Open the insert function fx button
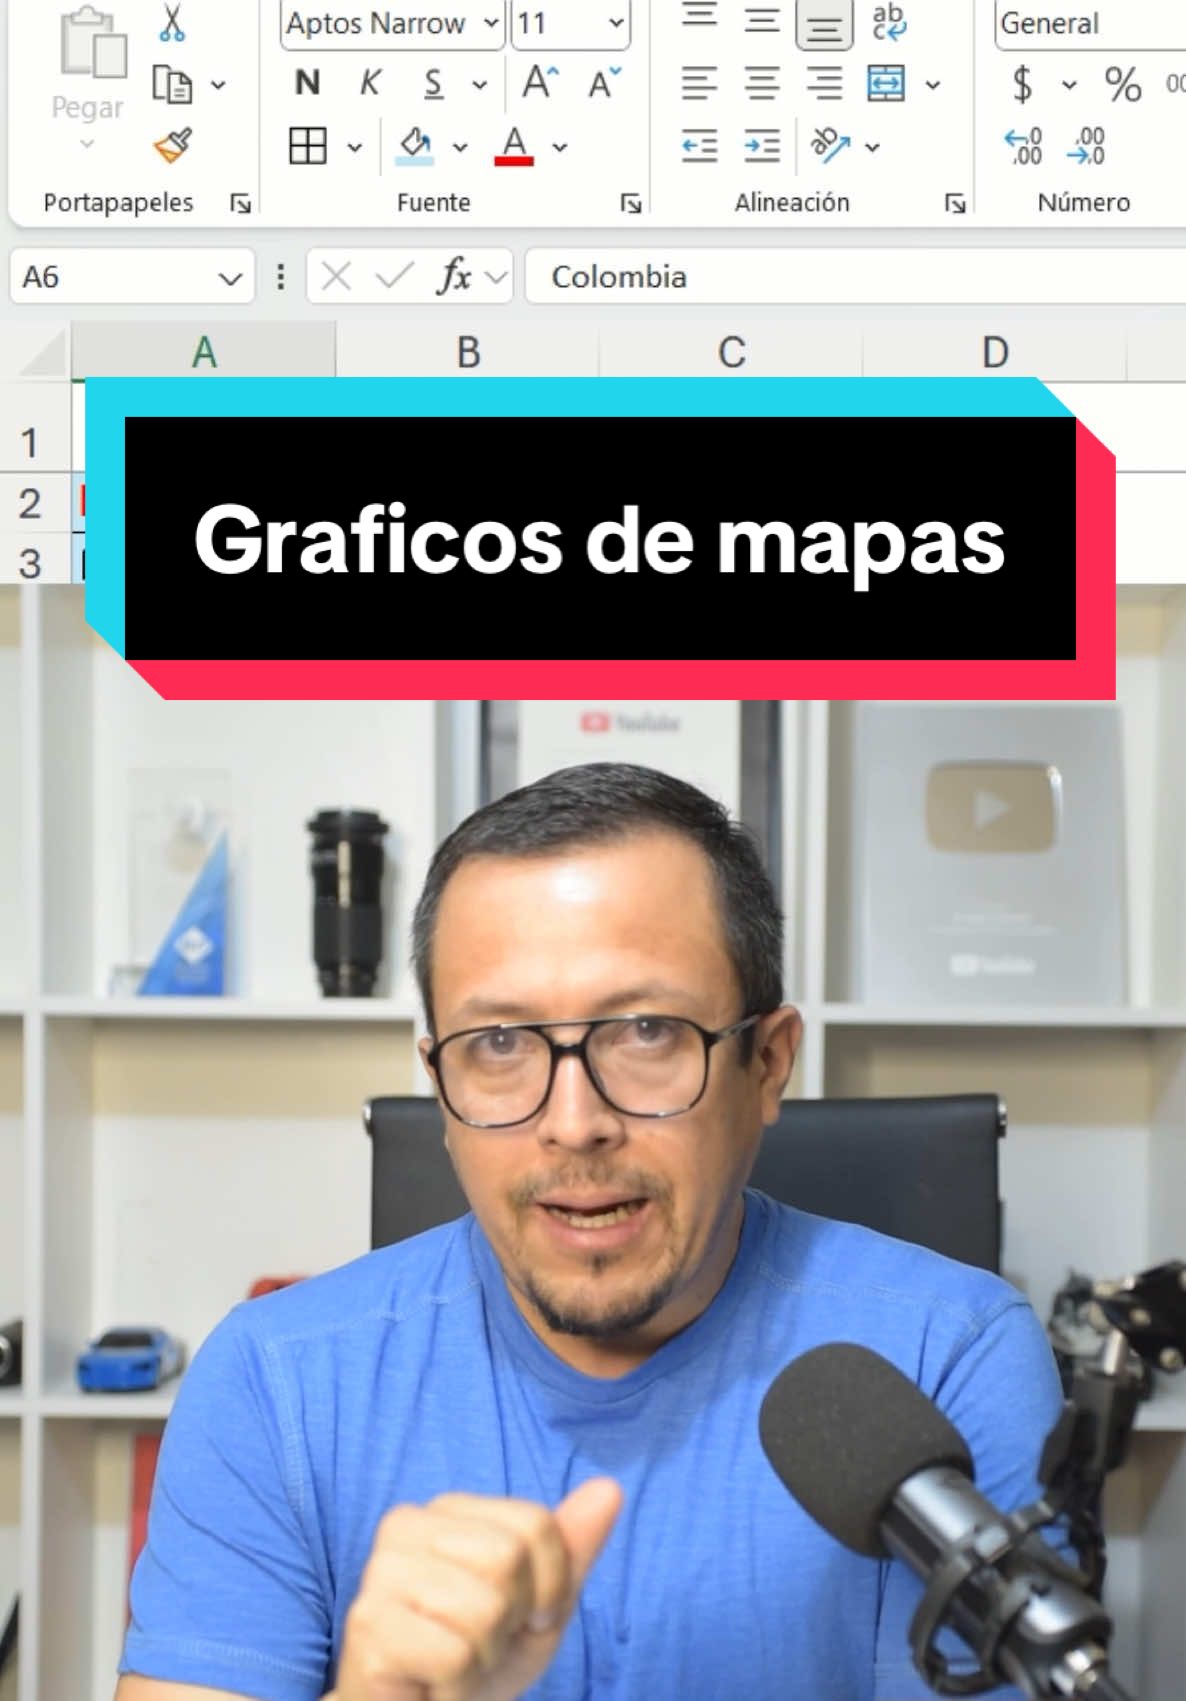The image size is (1186, 1701). click(x=454, y=276)
